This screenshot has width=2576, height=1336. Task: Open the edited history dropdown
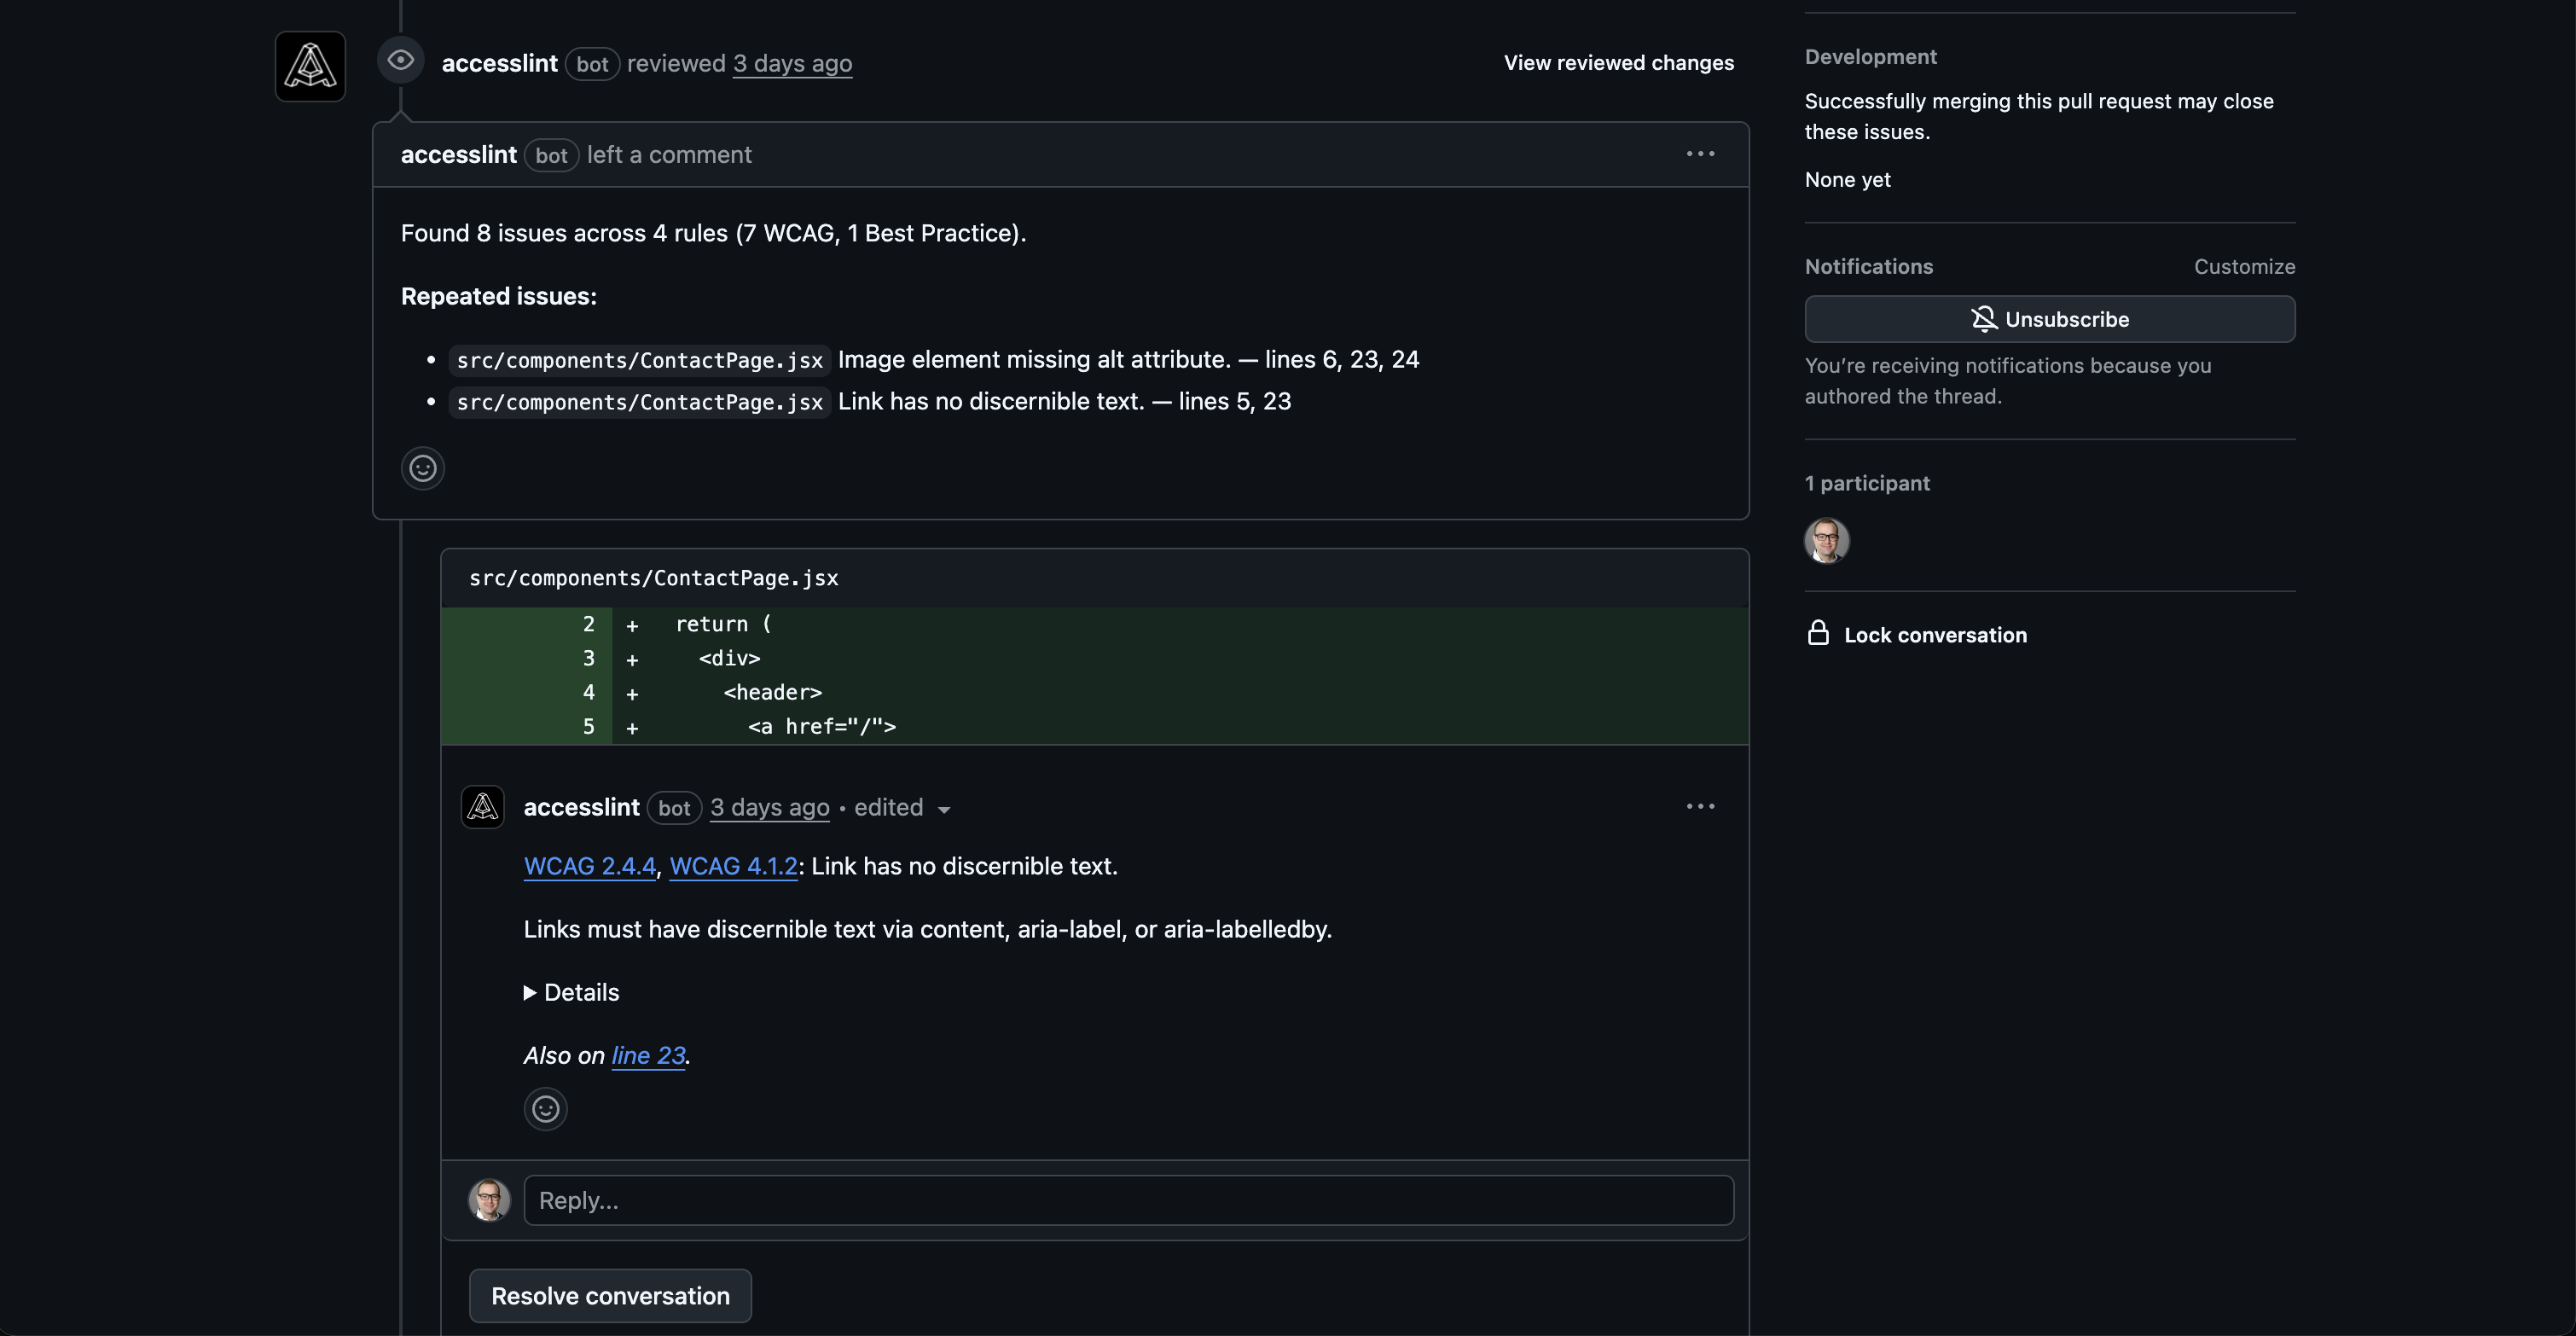coord(901,808)
